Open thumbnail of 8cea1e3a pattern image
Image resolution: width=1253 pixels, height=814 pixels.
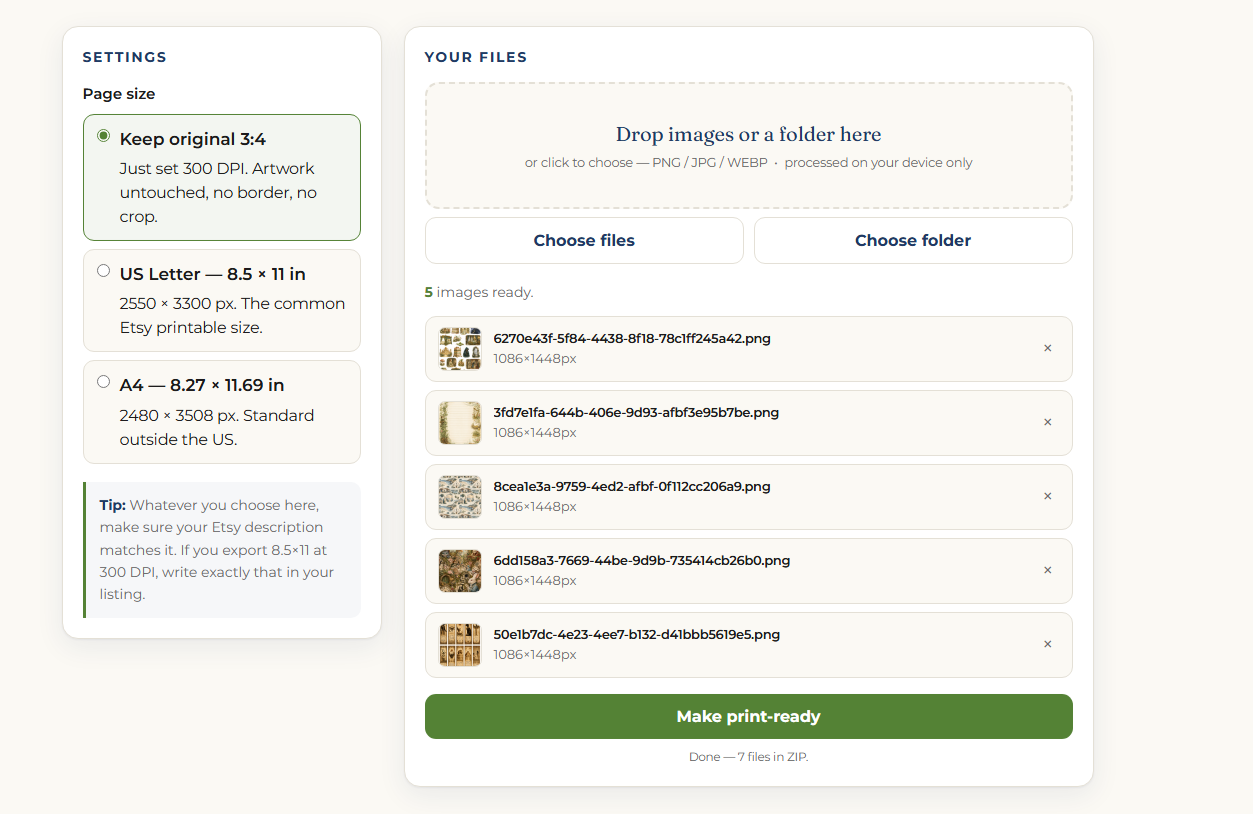click(460, 497)
